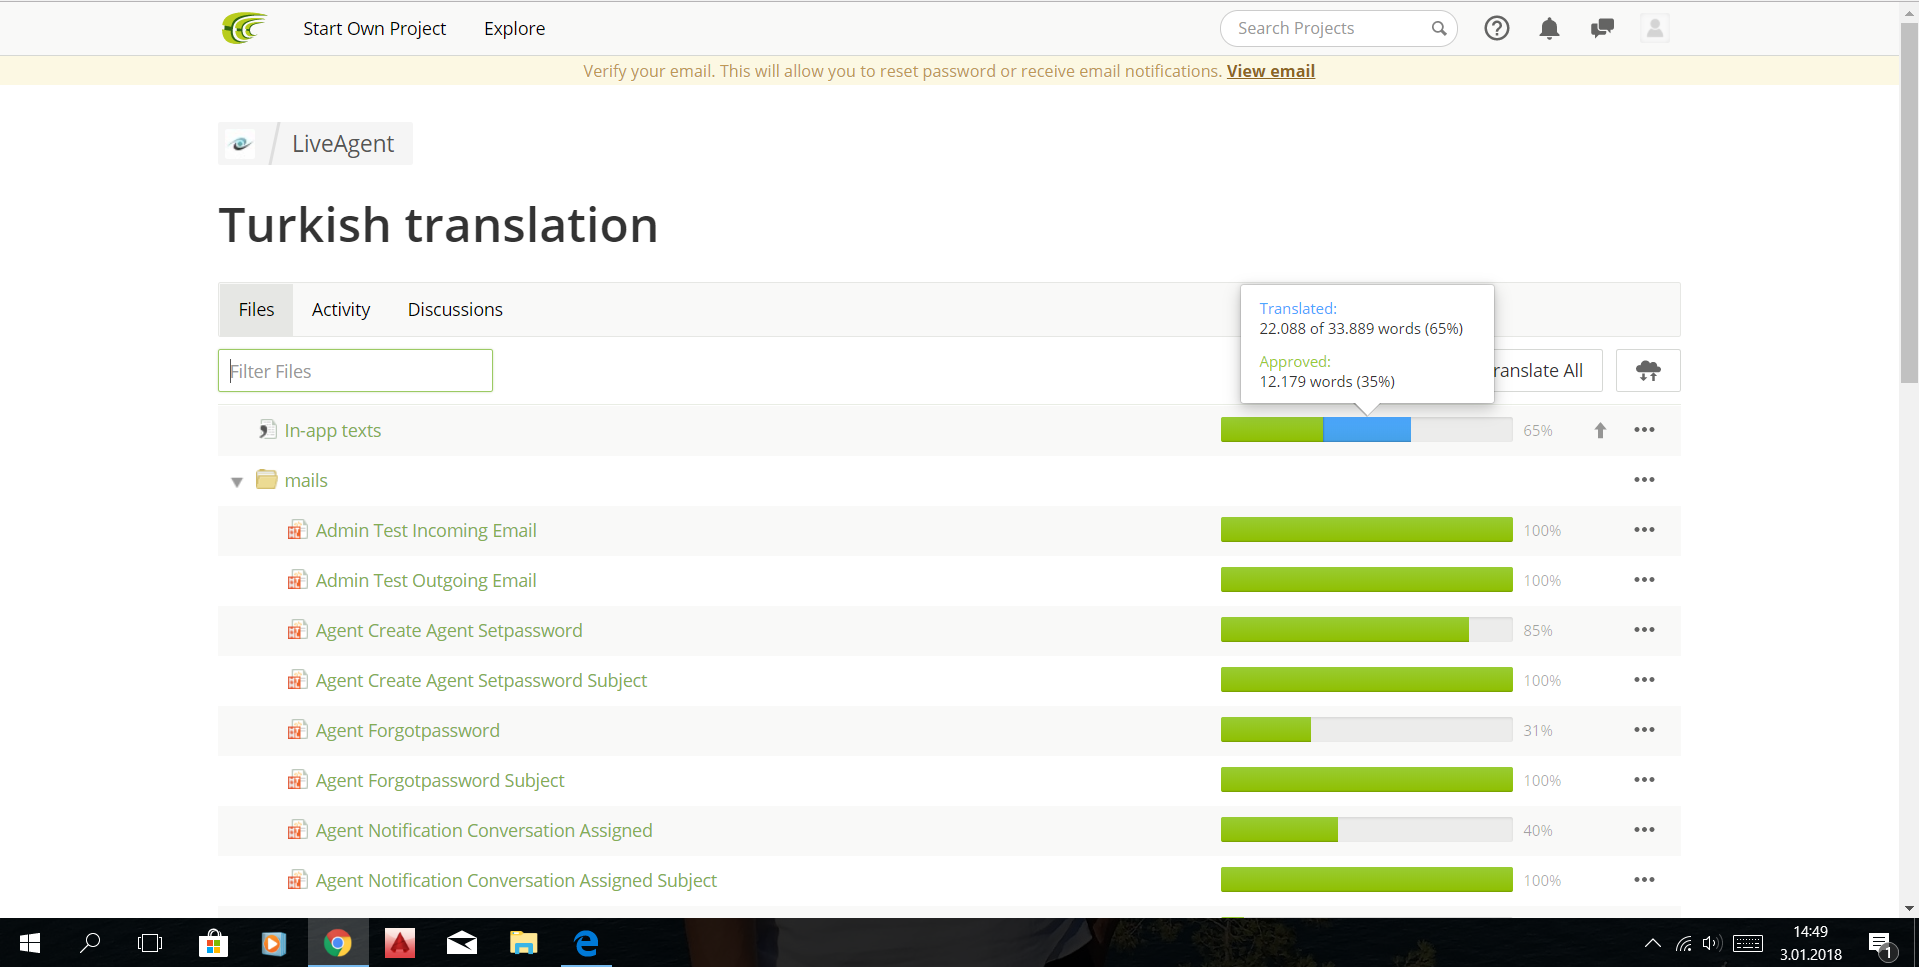Open Agent Create Agent Setpassword Subject file
This screenshot has width=1919, height=967.
(481, 680)
